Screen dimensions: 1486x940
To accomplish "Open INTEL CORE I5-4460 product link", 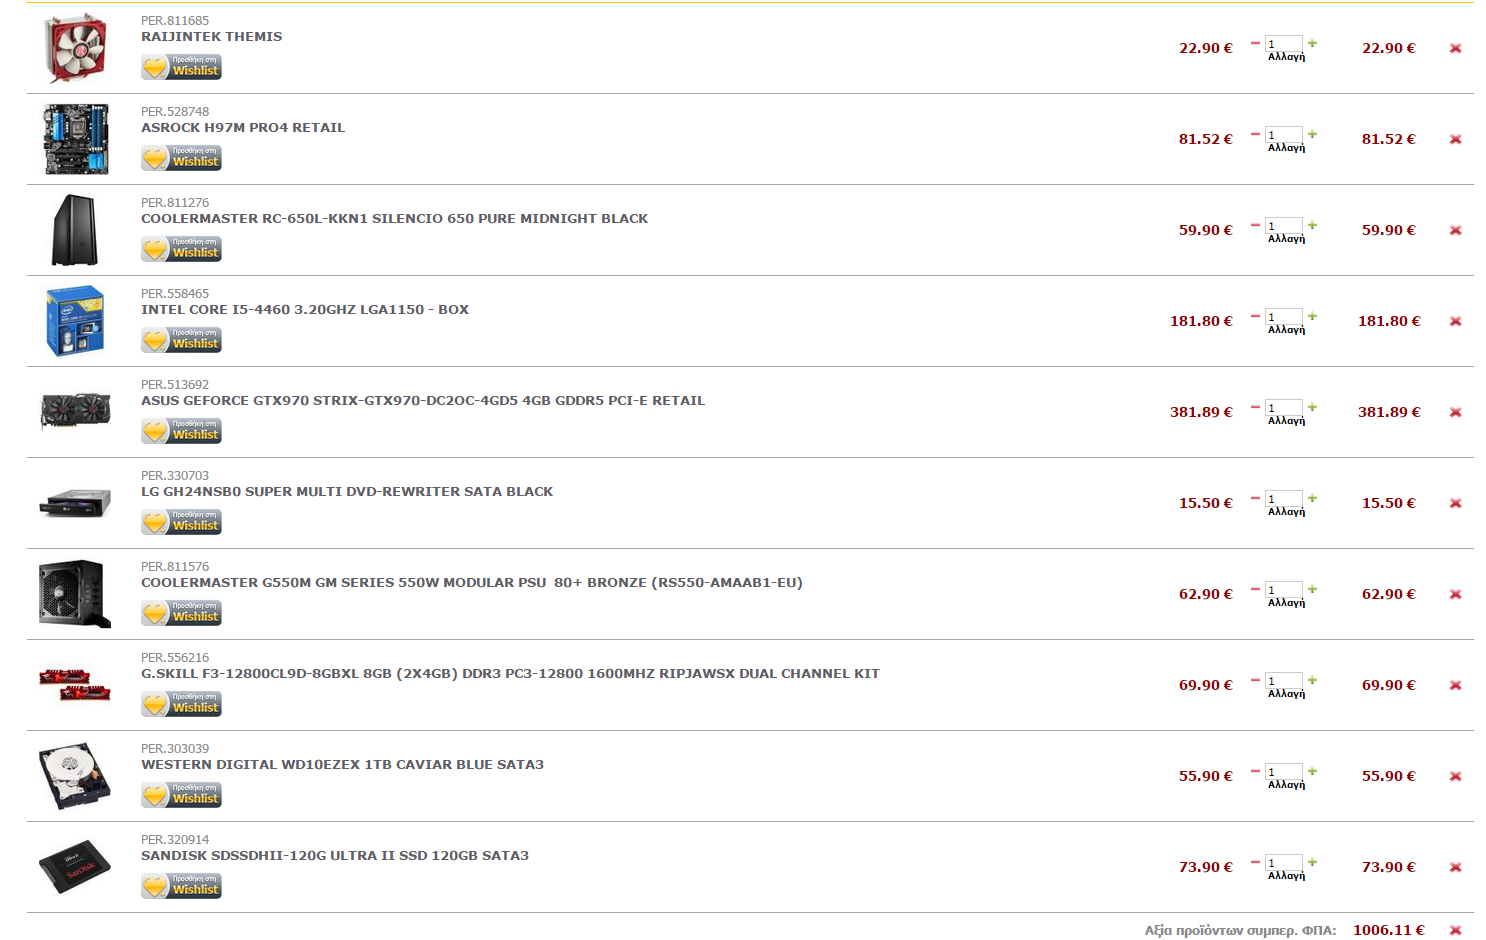I will 305,310.
